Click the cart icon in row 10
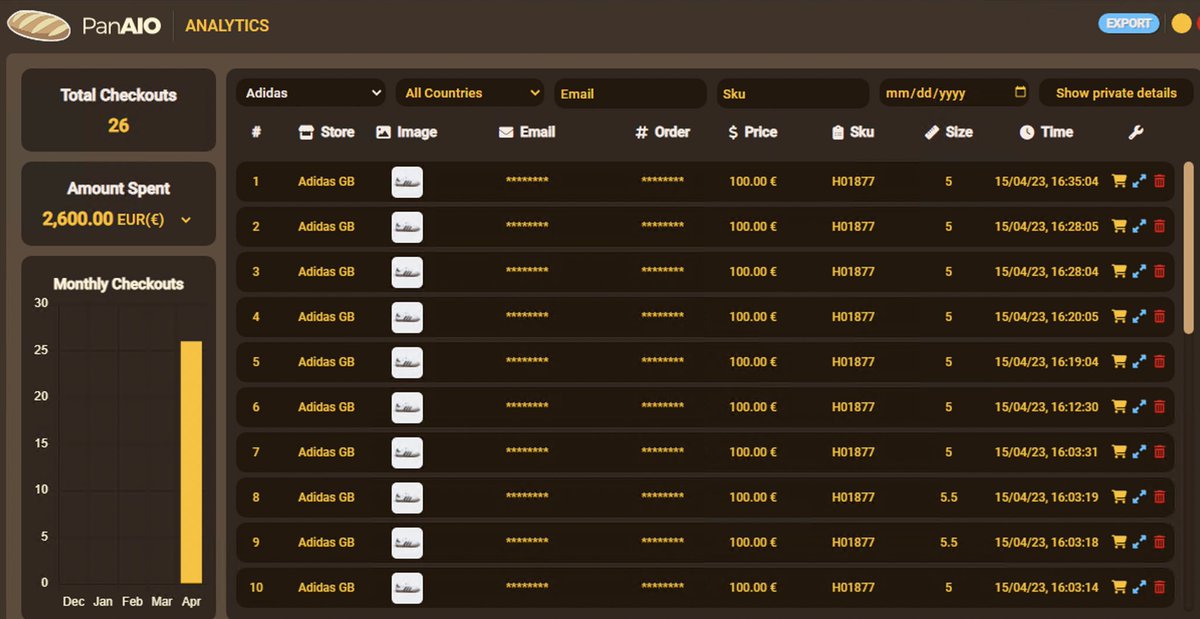This screenshot has height=619, width=1200. pos(1119,586)
